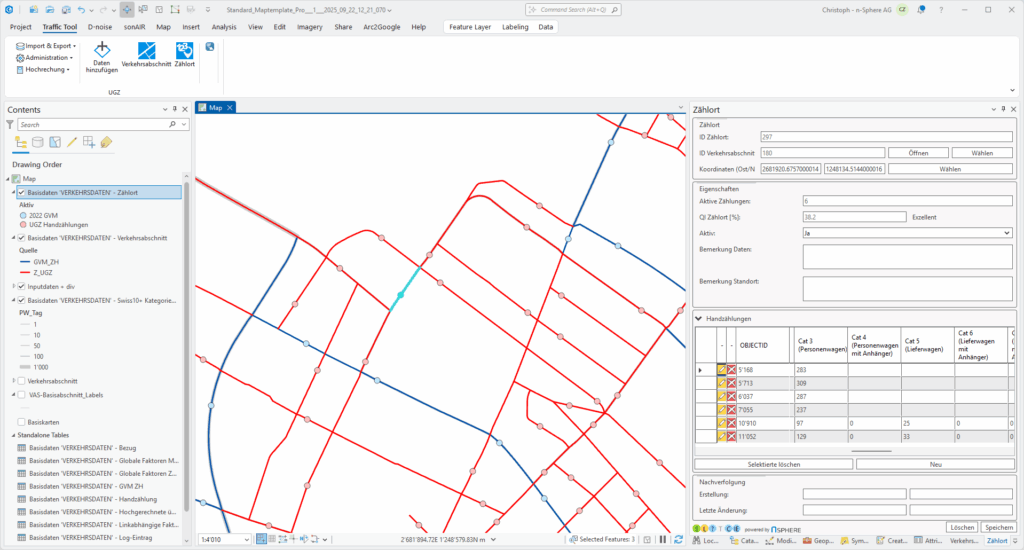Switch Contents to List By Data Source
Screen dimensions: 1024x550
click(x=38, y=142)
